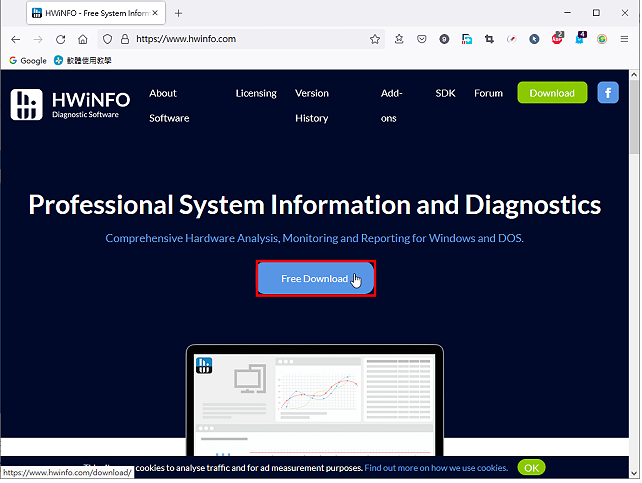Open the Add-ons menu item
This screenshot has width=642, height=483.
click(391, 106)
